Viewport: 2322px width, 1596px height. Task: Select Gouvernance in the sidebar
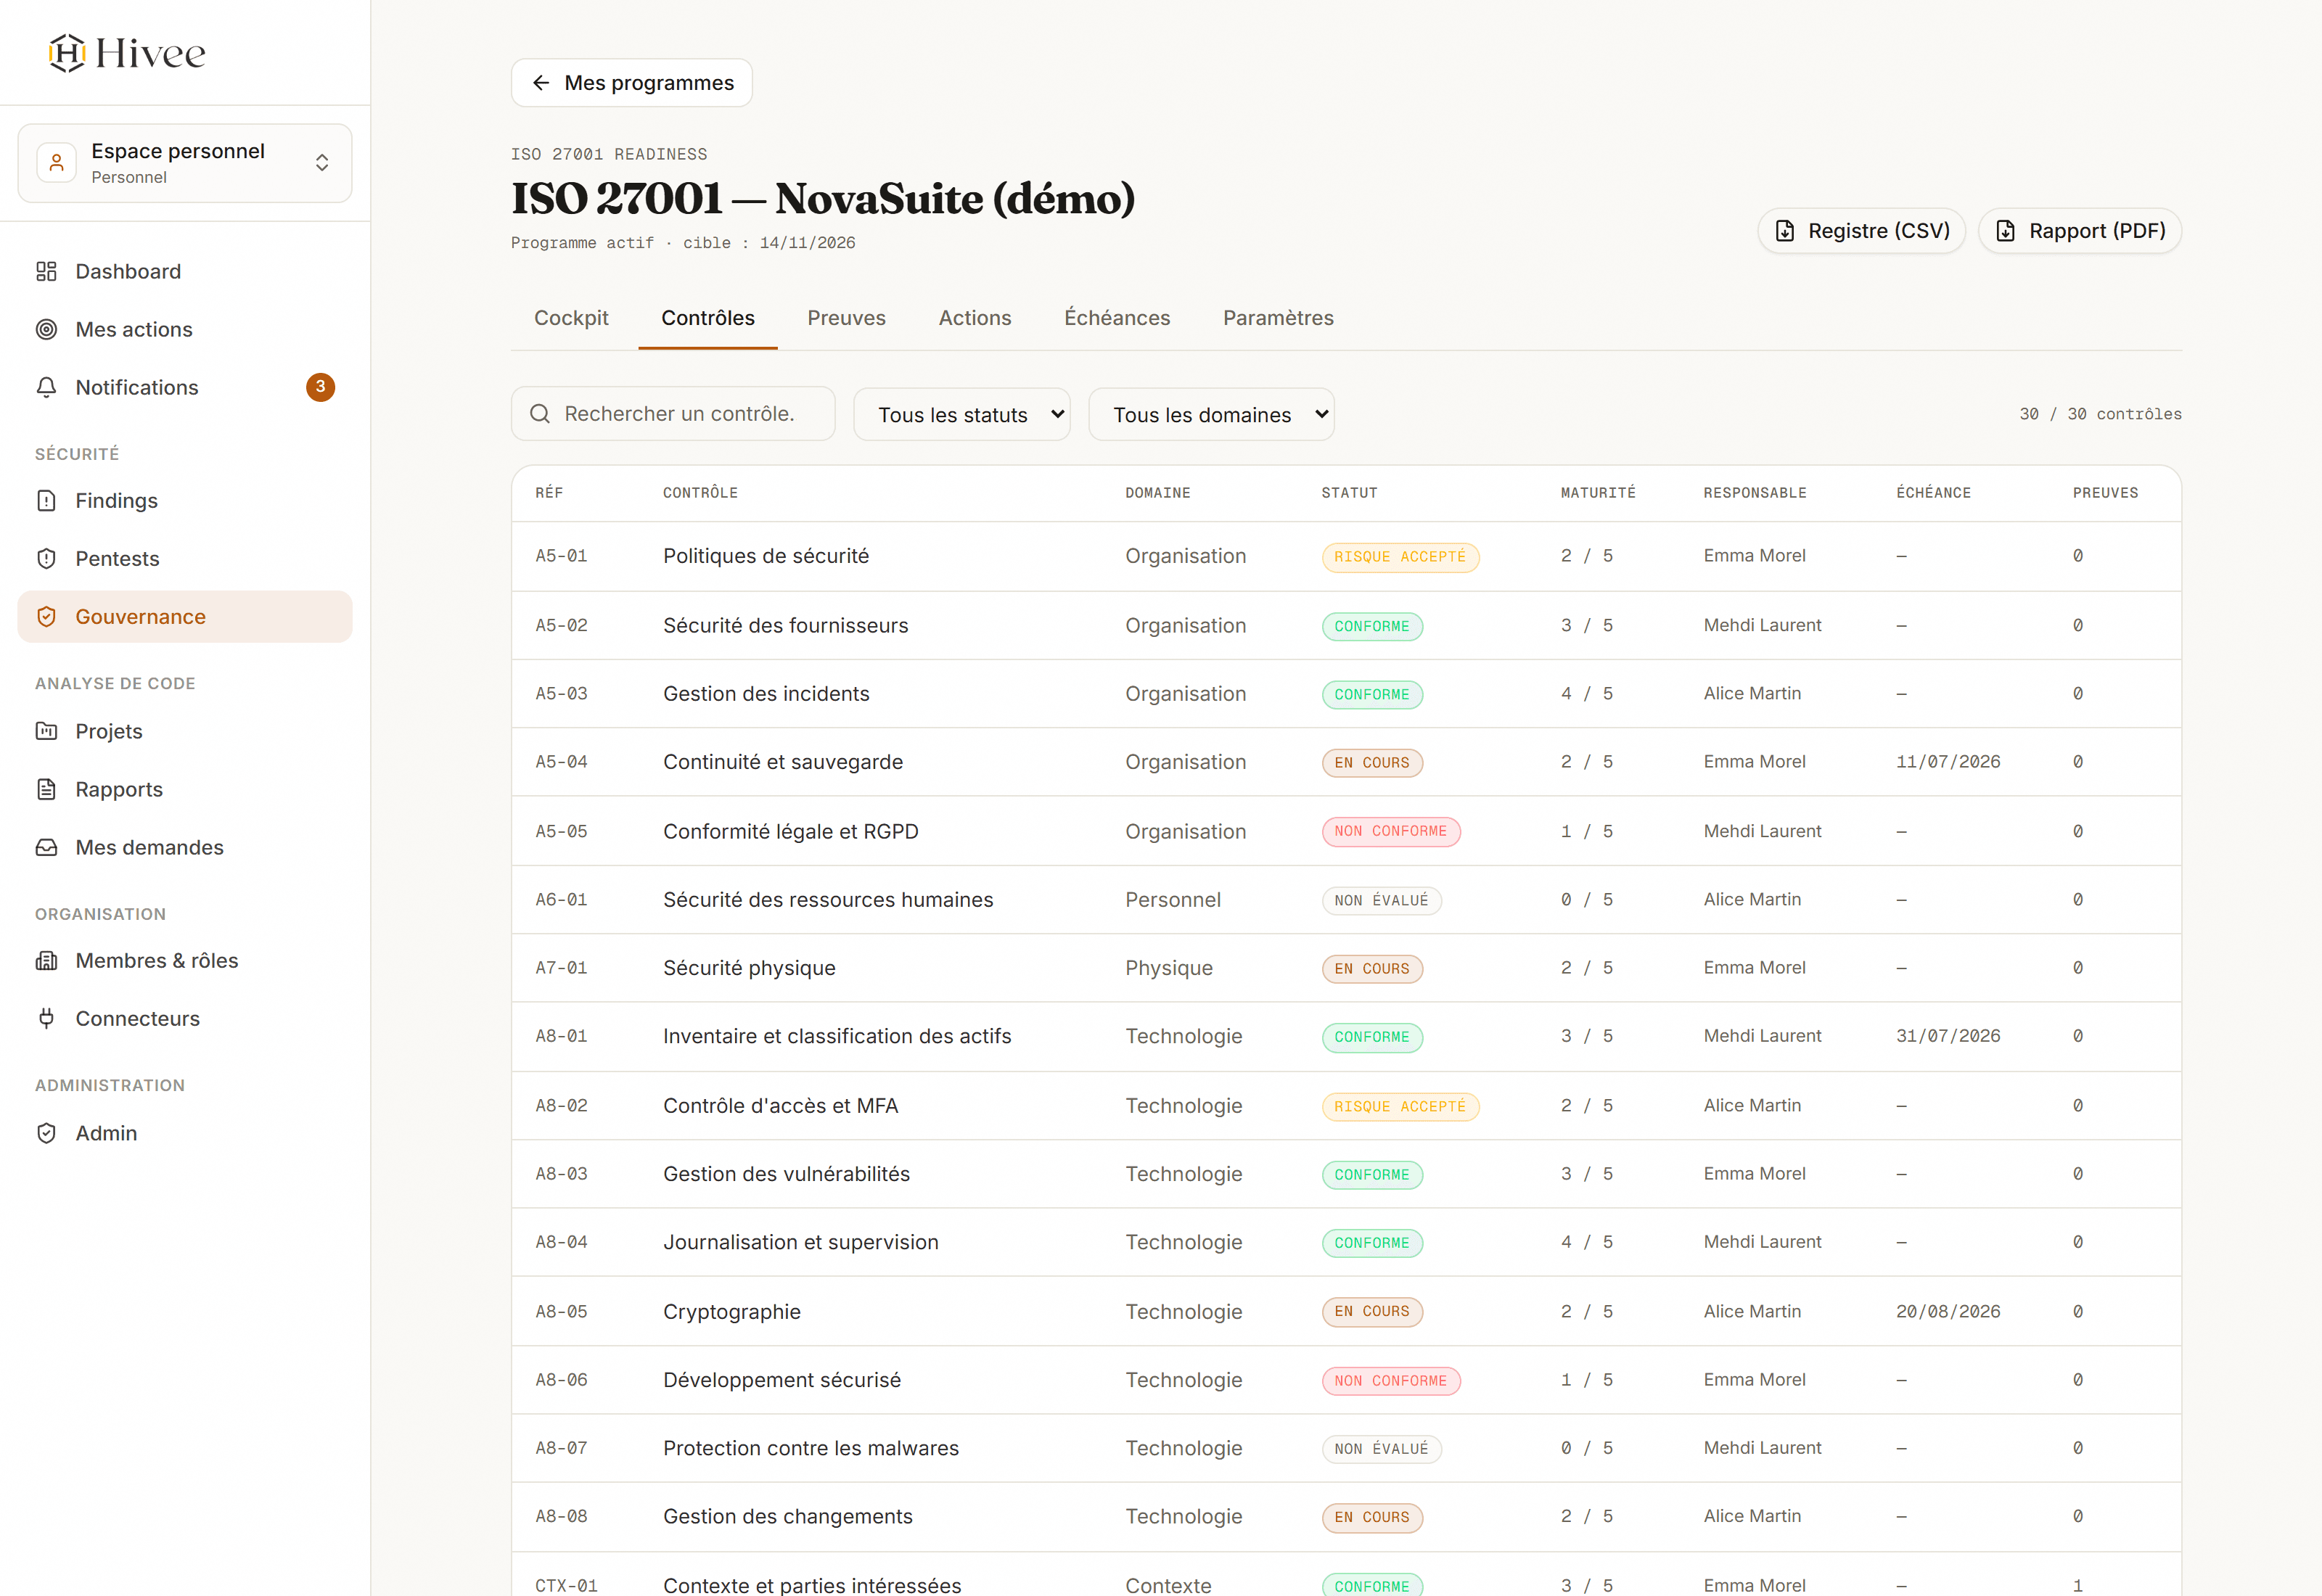(x=185, y=616)
